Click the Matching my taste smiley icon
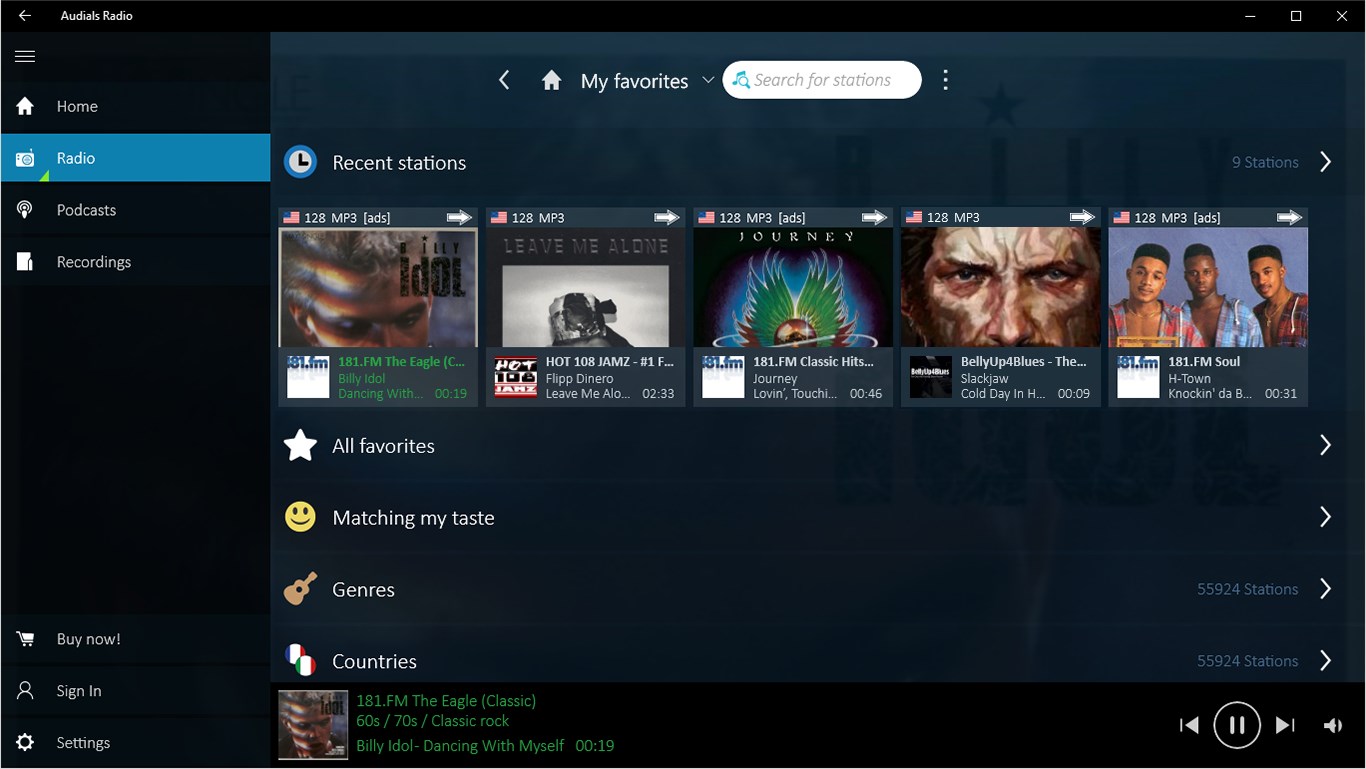 [300, 517]
